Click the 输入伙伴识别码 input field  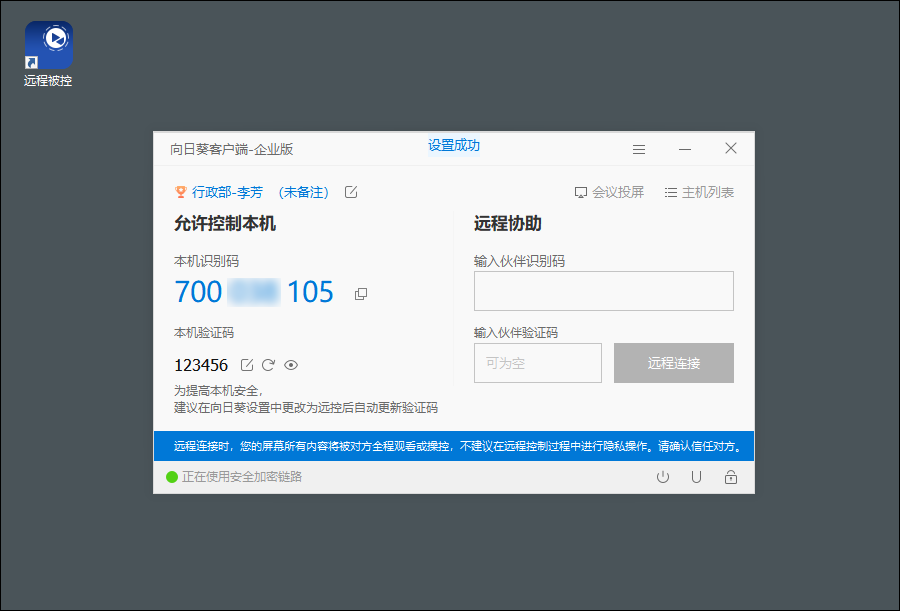pos(603,291)
